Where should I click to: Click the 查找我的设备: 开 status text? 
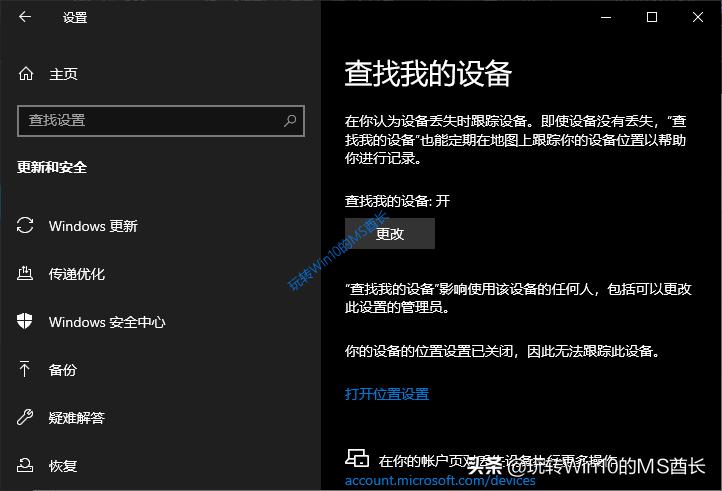(397, 201)
